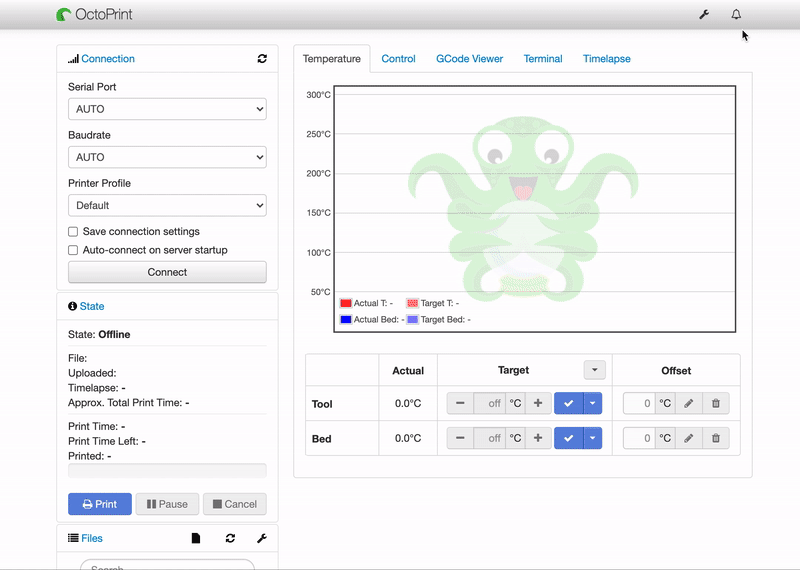
Task: Open Printer Profile dropdown
Action: point(167,205)
